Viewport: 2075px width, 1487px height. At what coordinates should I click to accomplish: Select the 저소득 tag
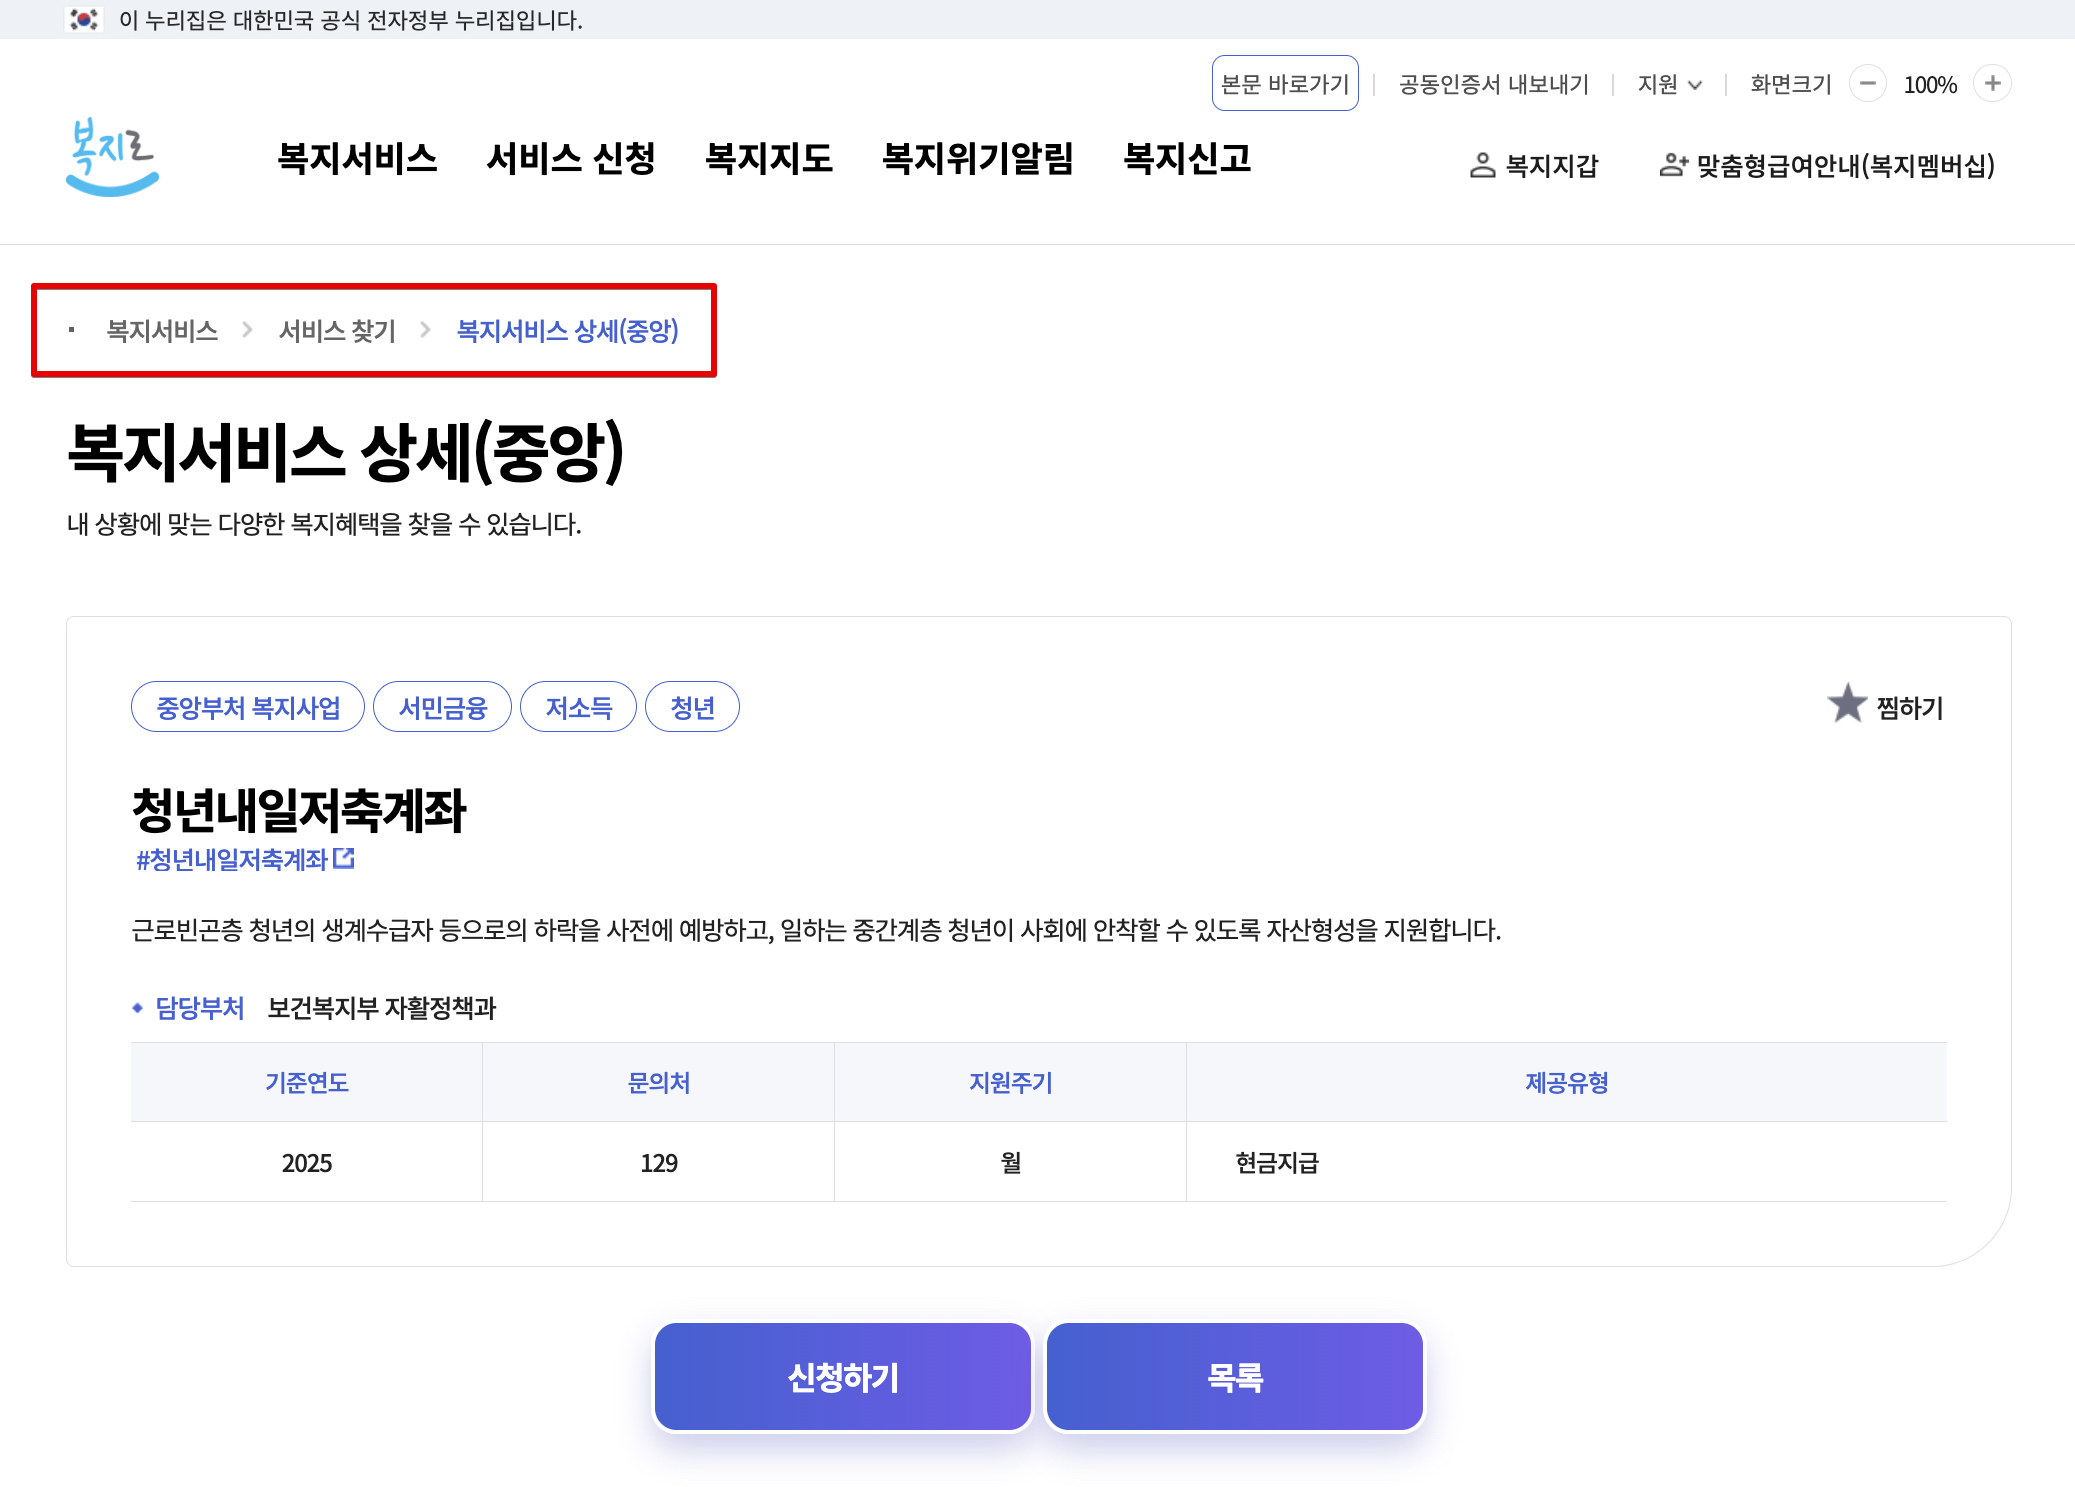[578, 707]
